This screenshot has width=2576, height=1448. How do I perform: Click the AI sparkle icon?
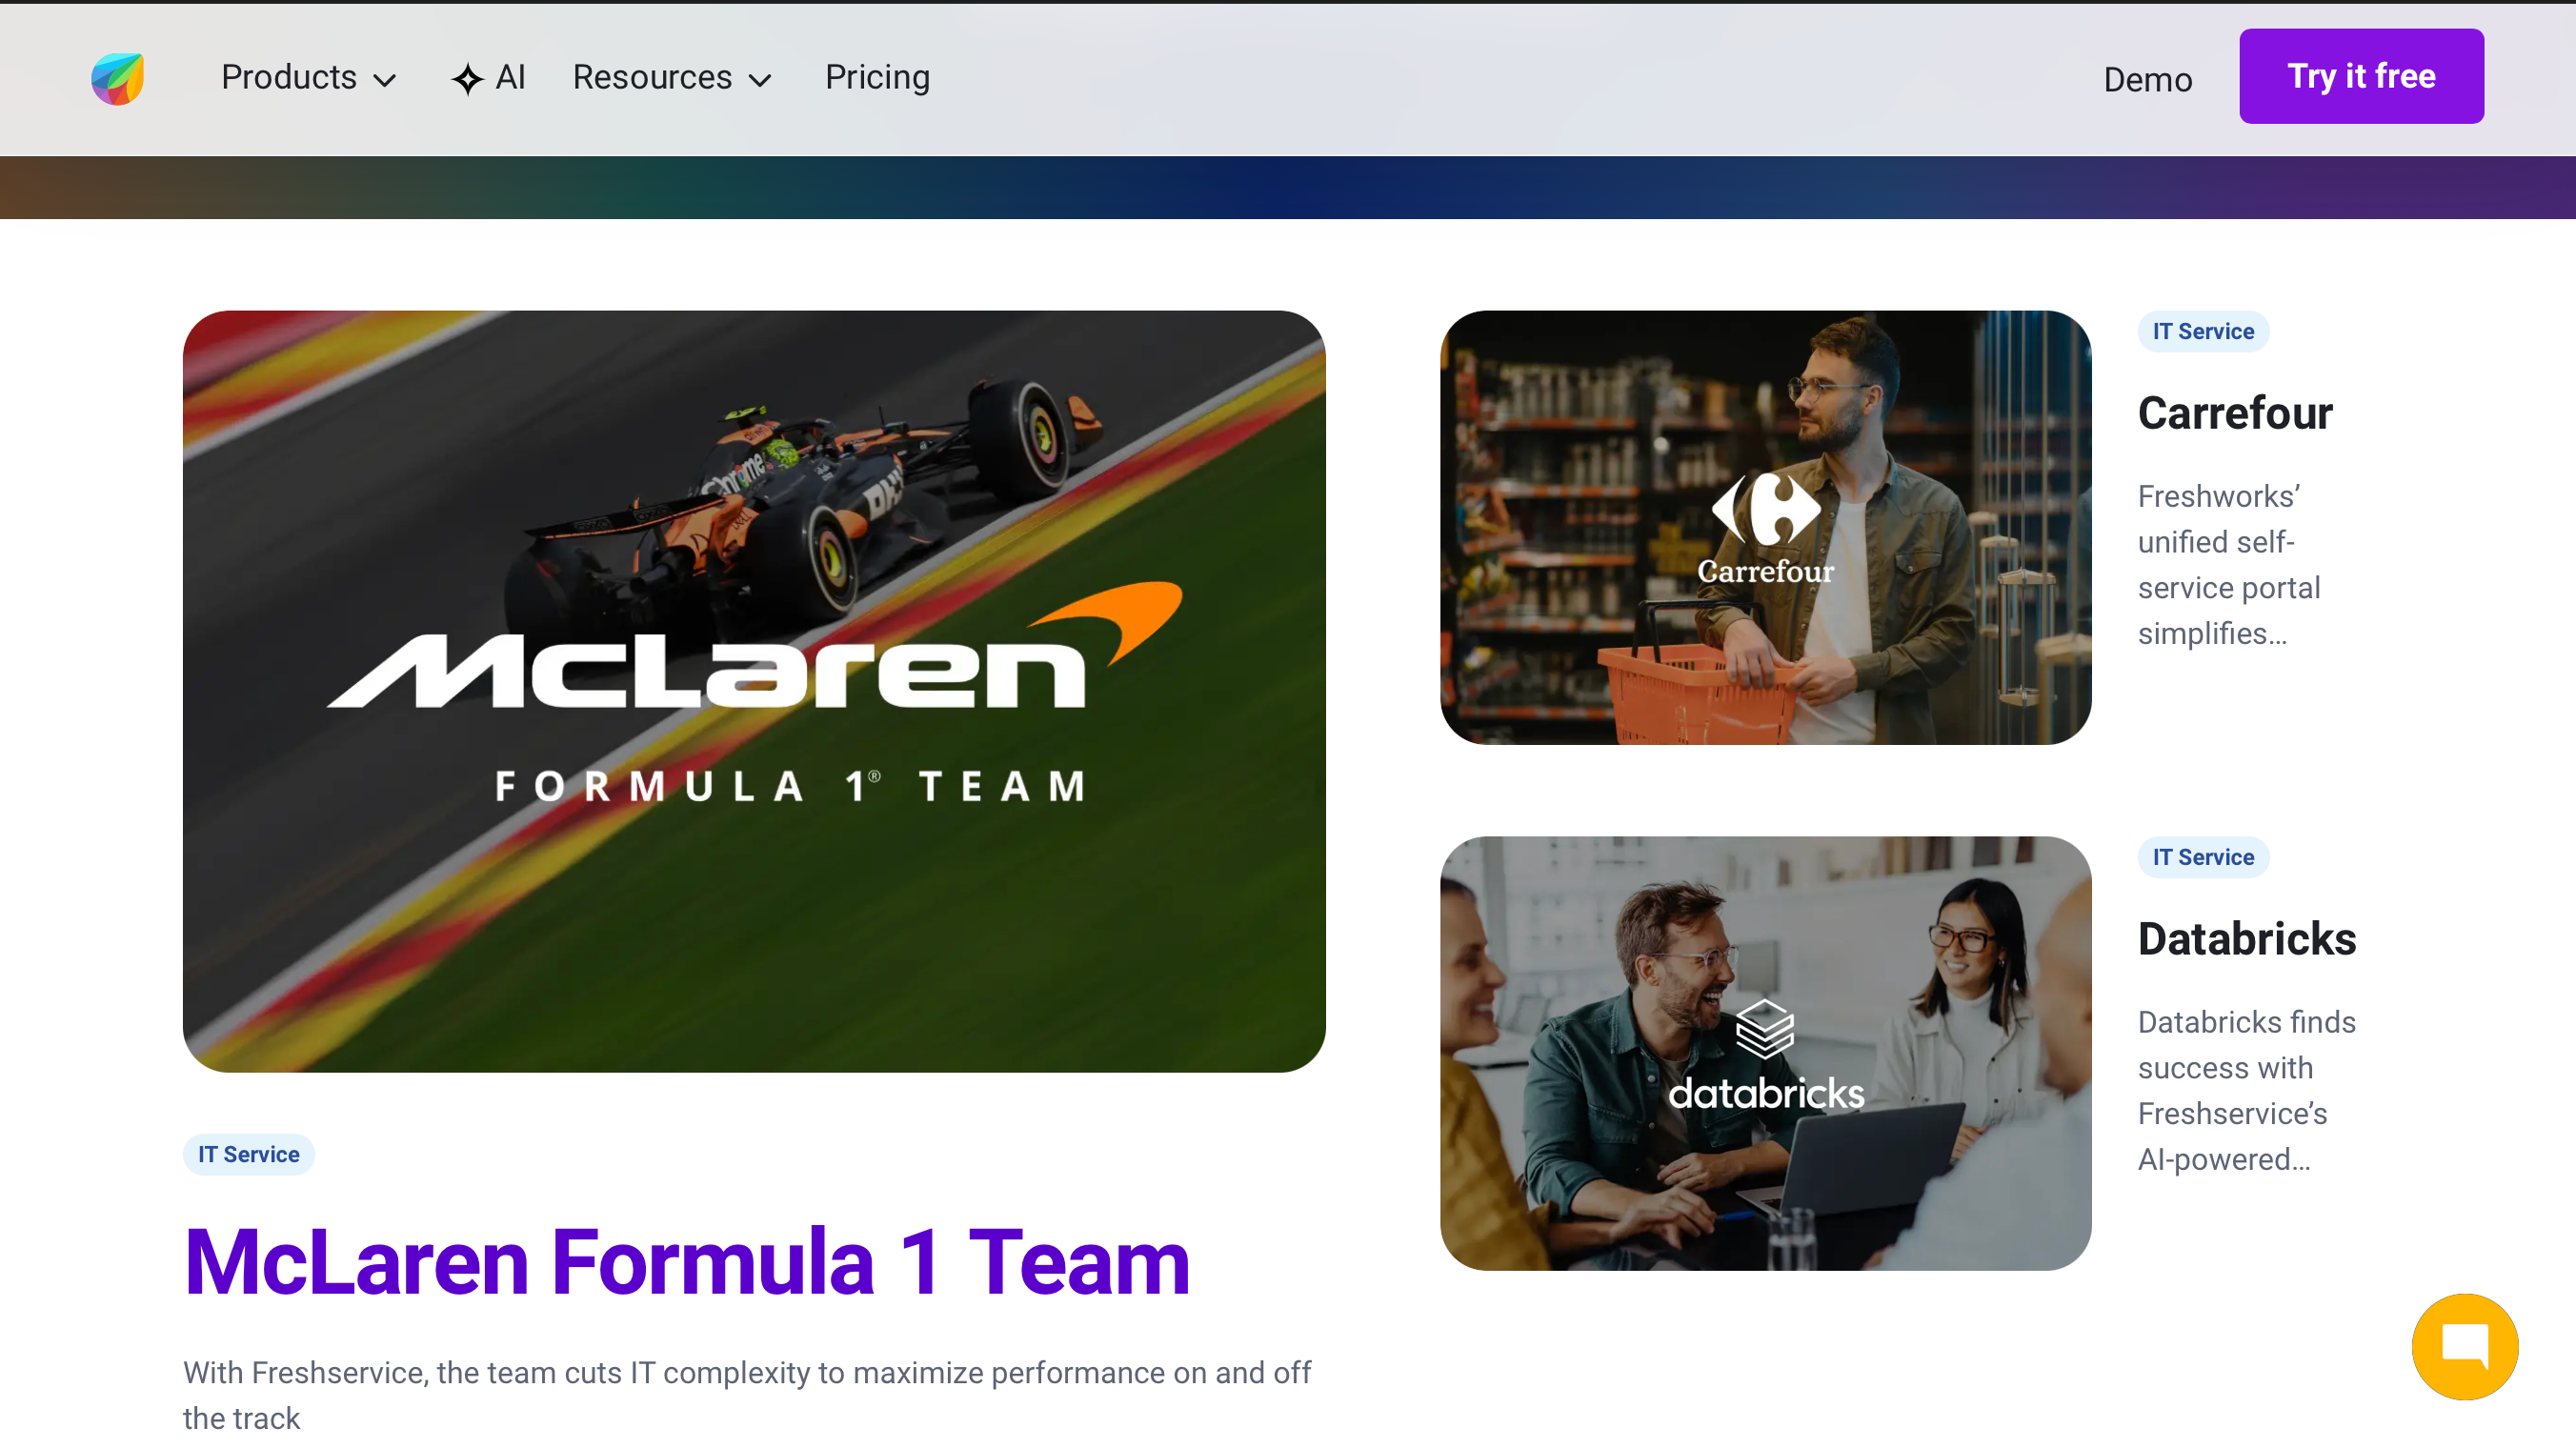(x=467, y=79)
